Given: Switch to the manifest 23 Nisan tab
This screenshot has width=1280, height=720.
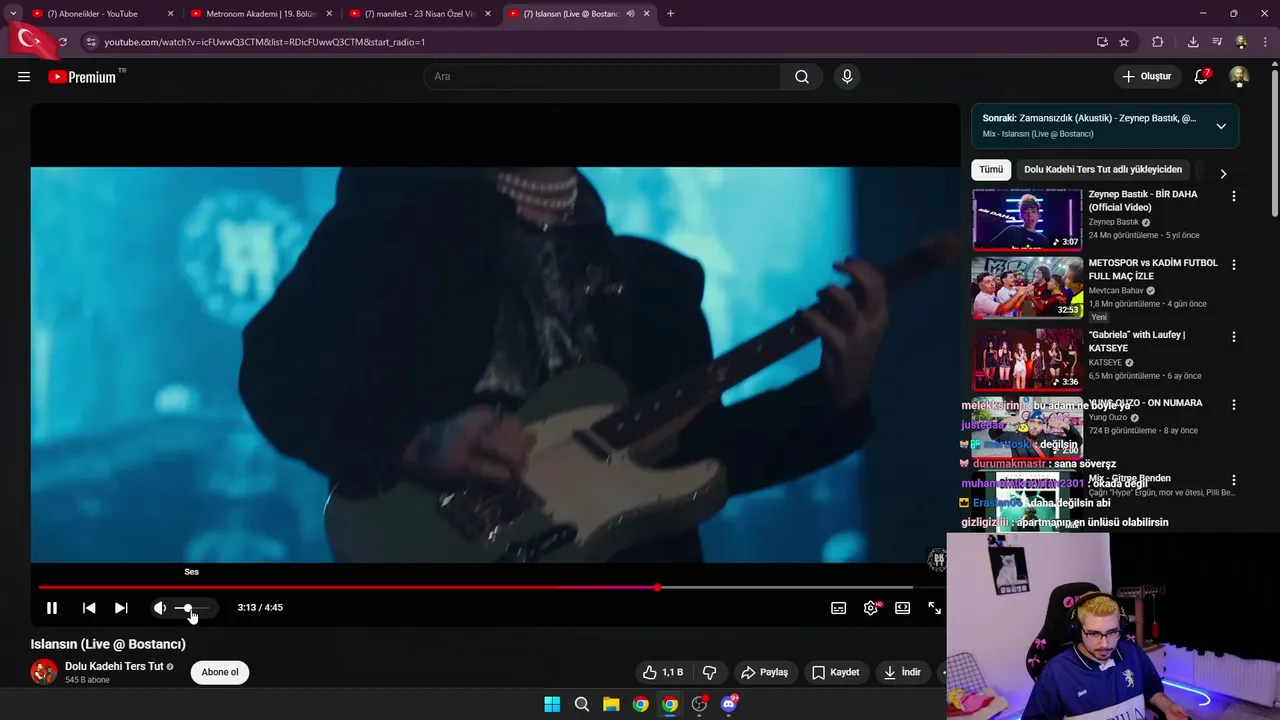Looking at the screenshot, I should tap(420, 14).
